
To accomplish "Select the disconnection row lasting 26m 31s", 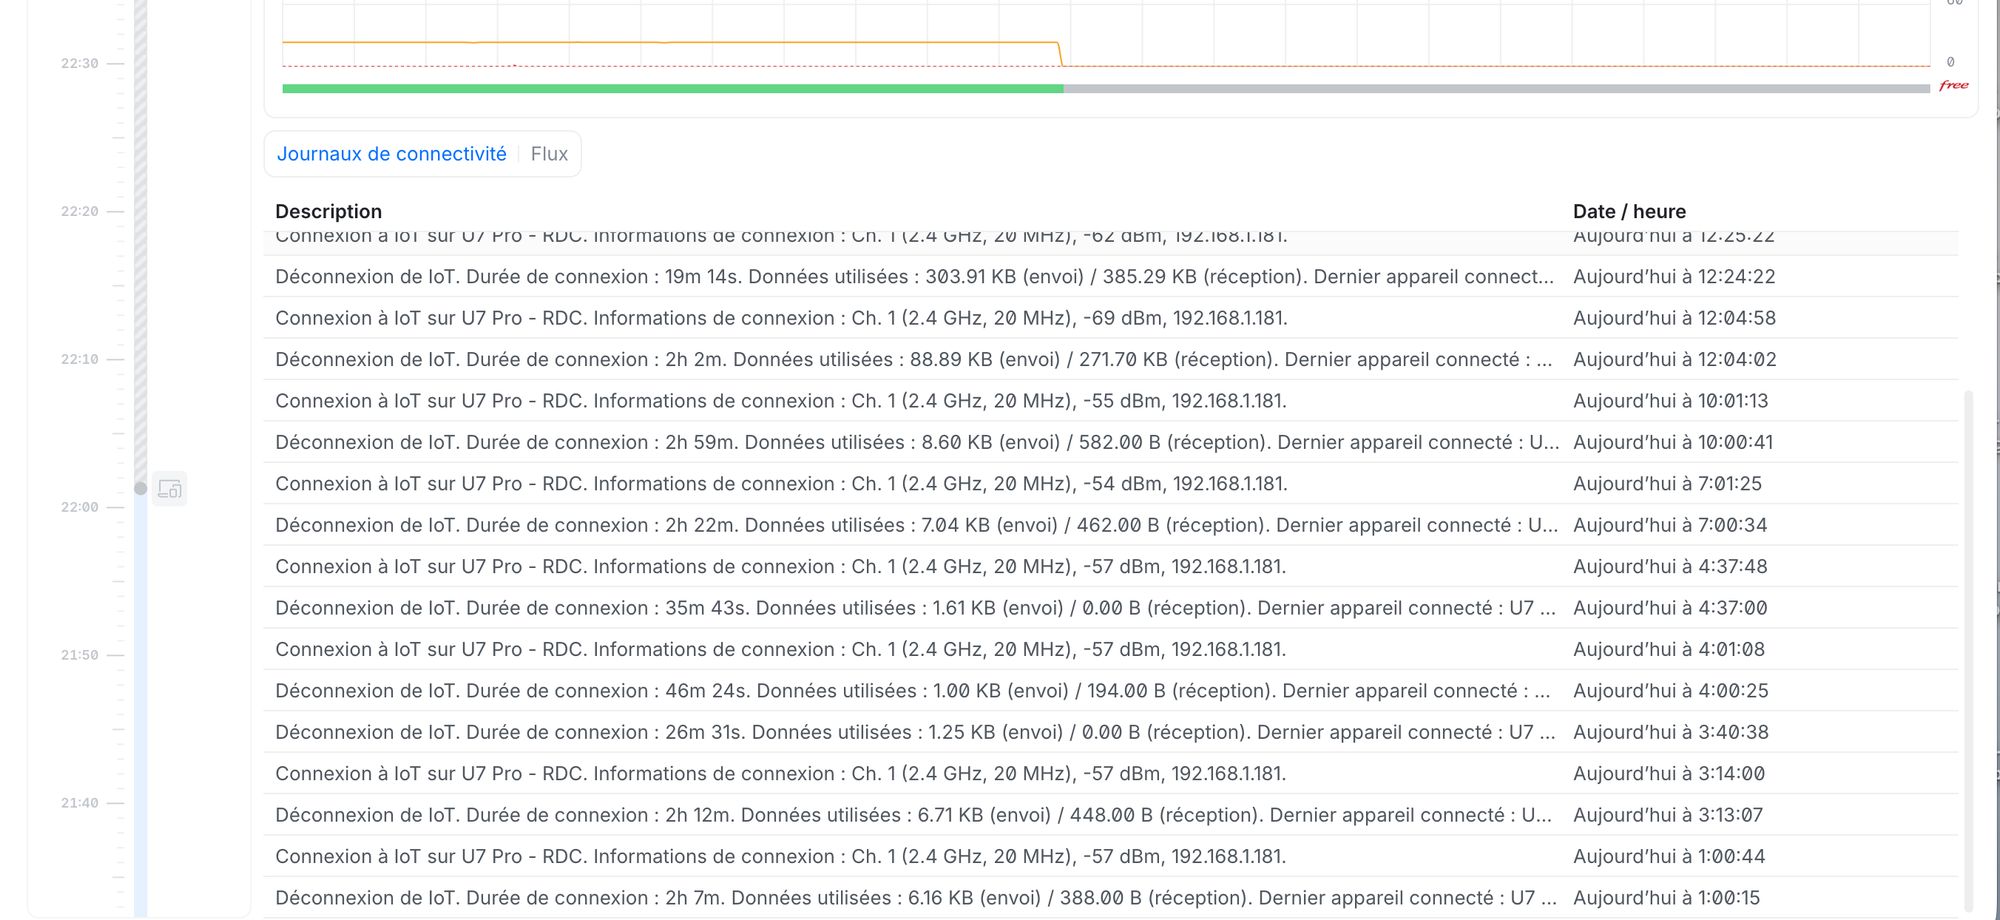I will 1110,732.
